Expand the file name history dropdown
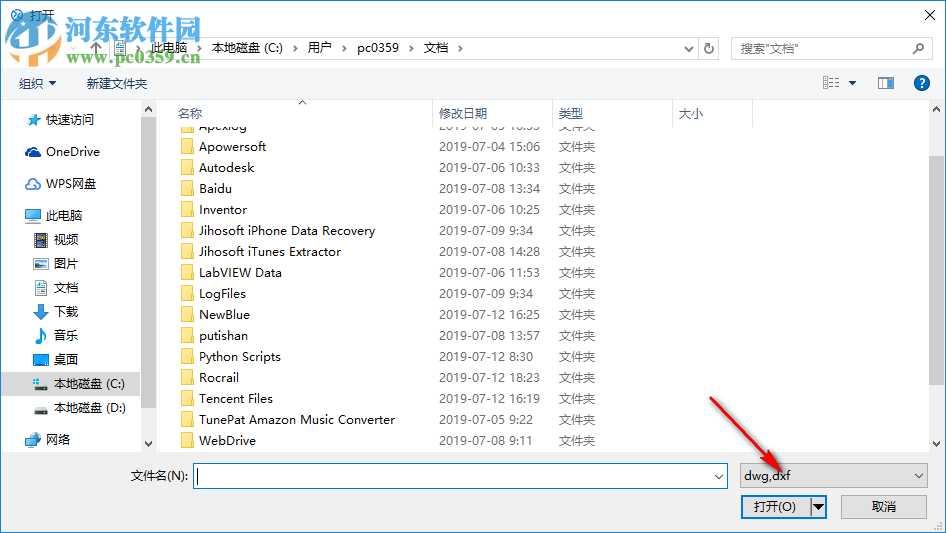 coord(719,476)
